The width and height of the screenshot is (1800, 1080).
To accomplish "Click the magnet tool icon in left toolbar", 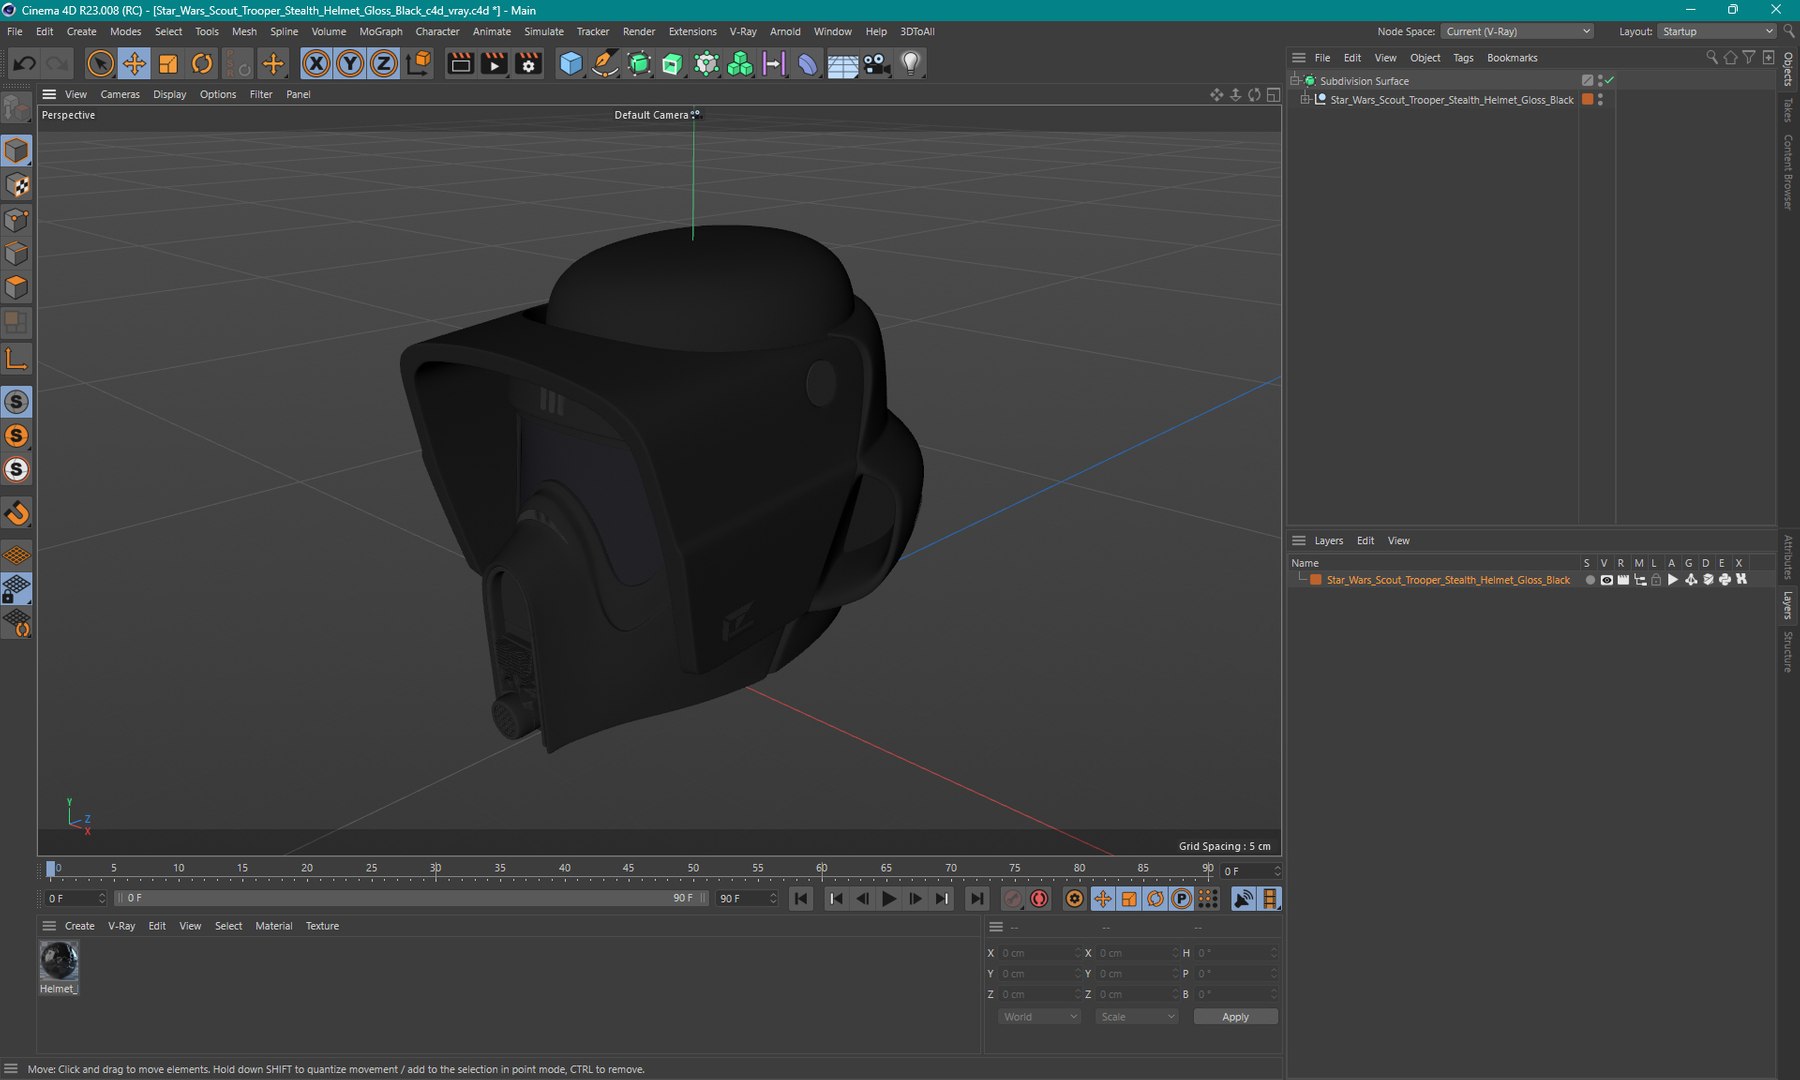I will (x=17, y=513).
